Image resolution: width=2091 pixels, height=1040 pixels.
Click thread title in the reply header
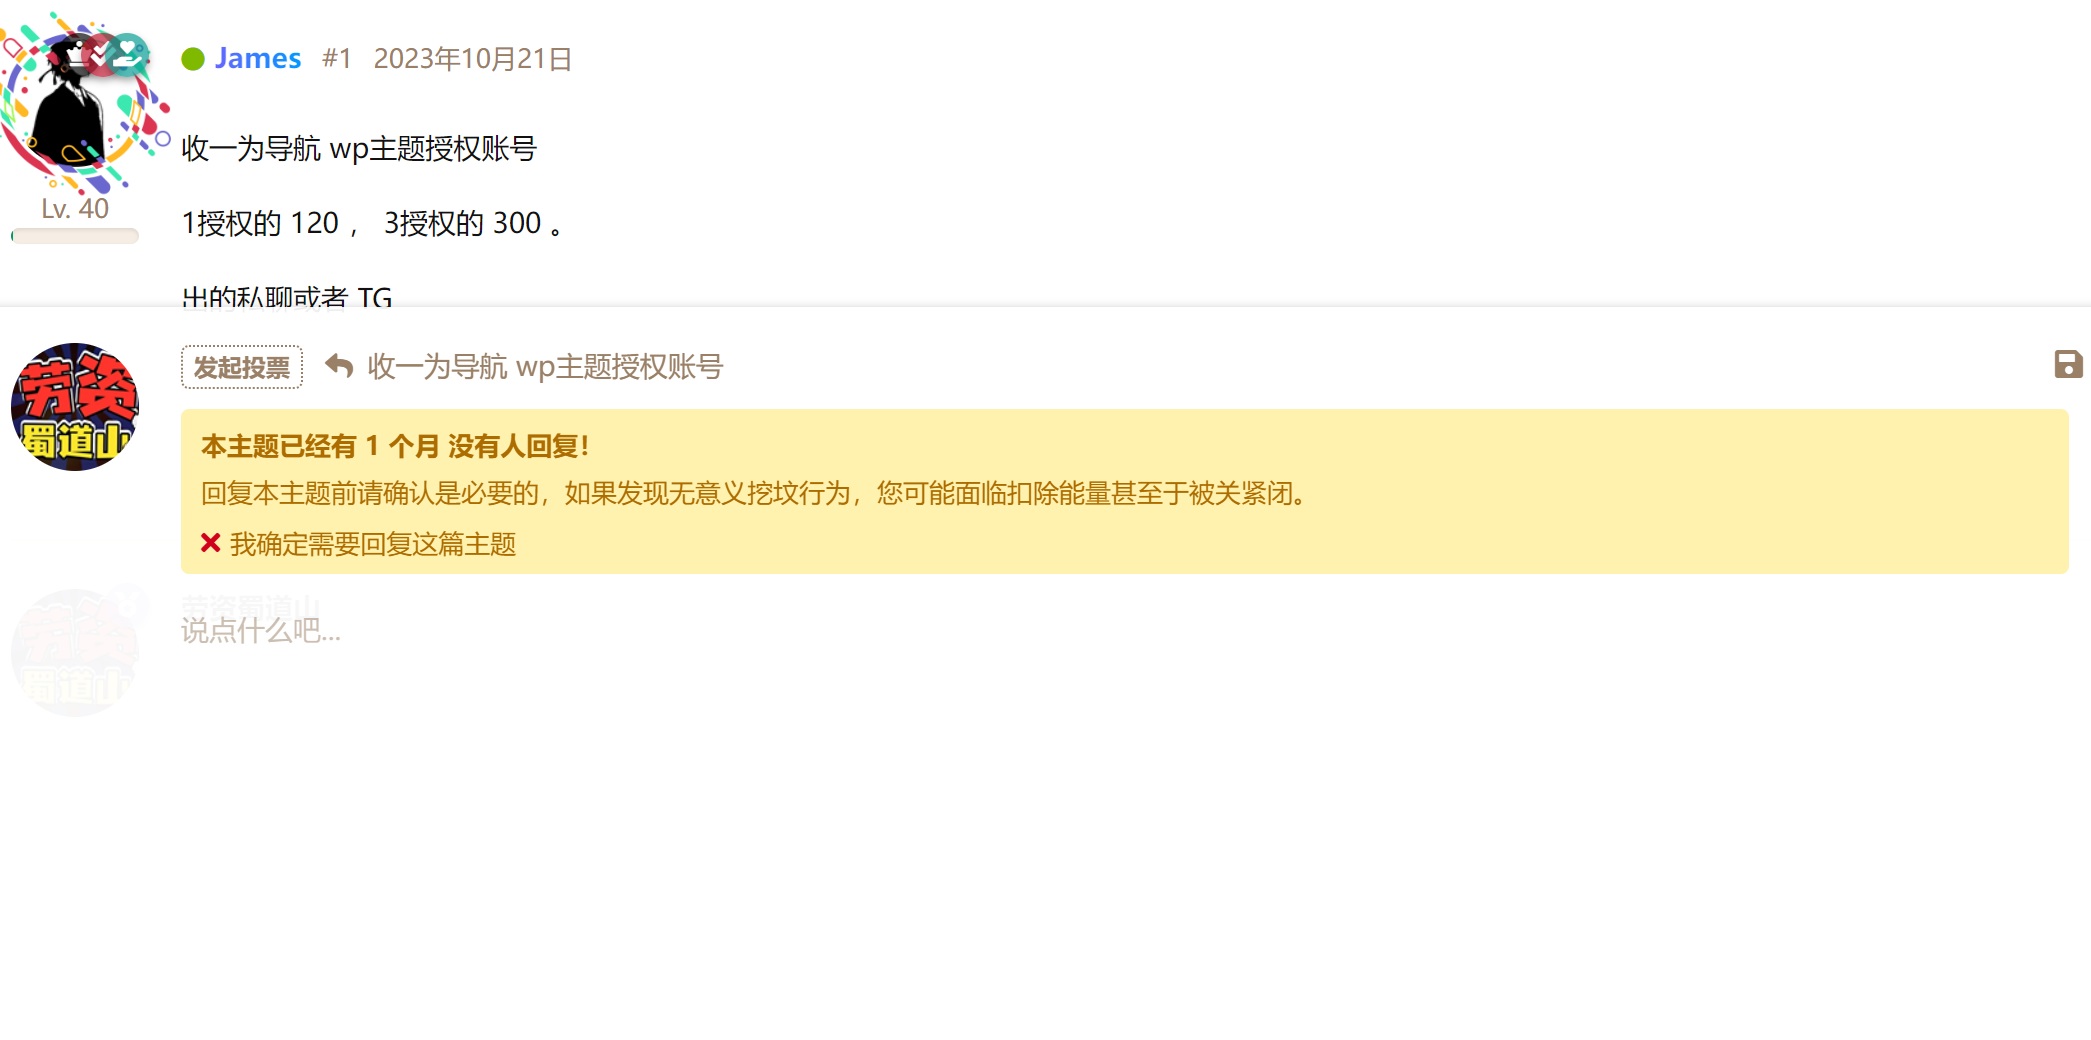tap(545, 367)
